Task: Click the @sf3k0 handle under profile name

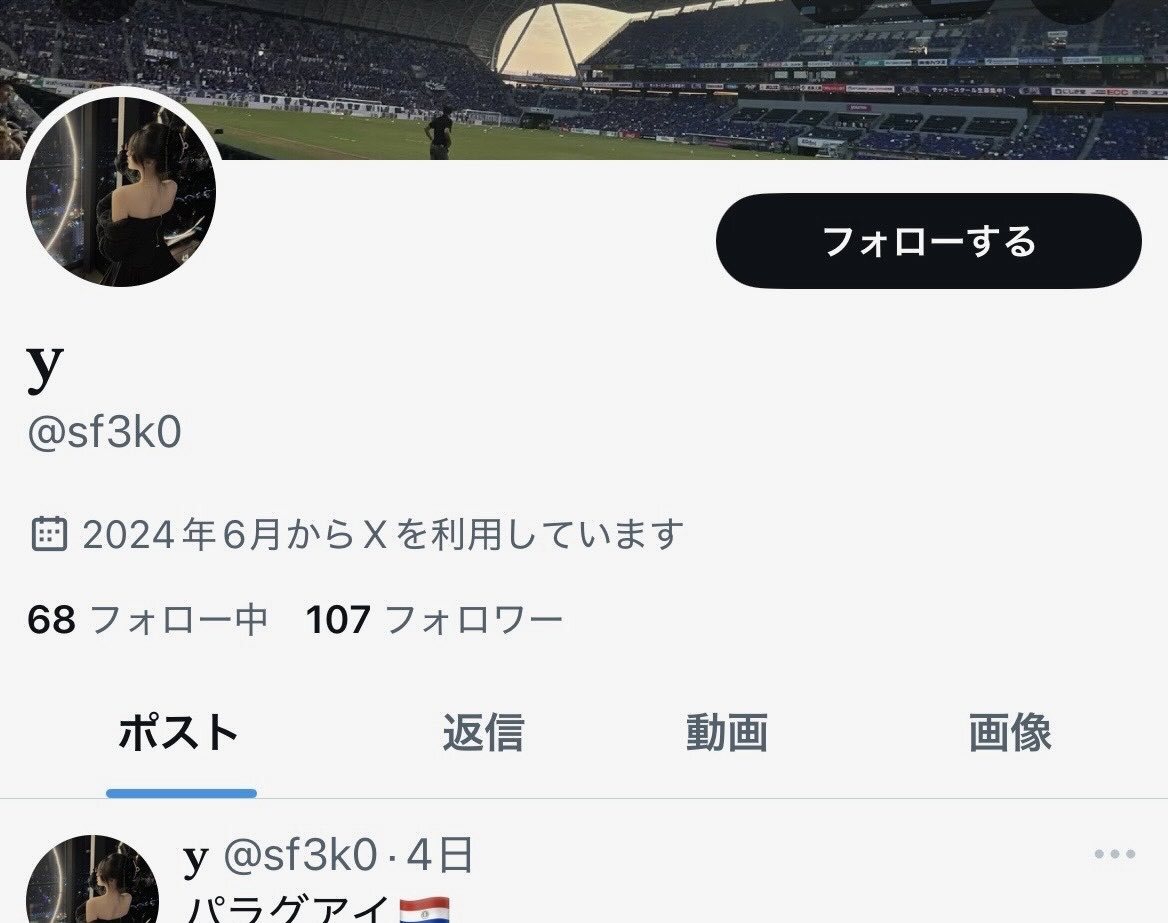Action: point(104,431)
